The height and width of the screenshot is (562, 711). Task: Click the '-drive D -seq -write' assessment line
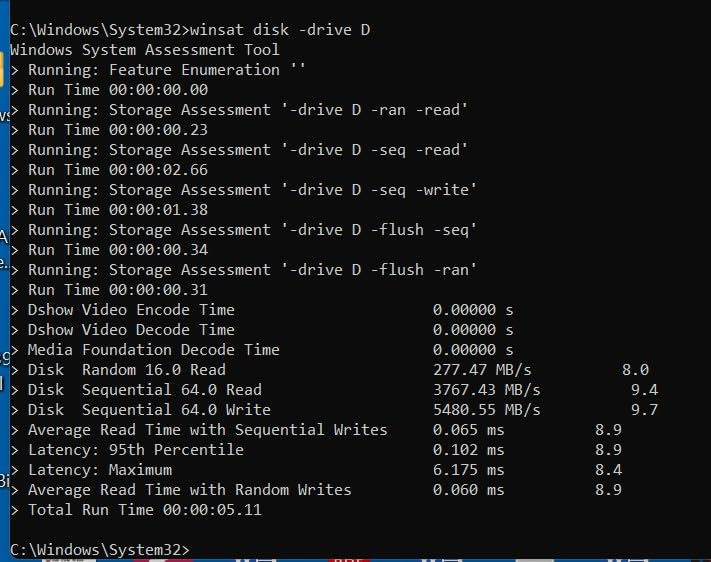pos(252,190)
